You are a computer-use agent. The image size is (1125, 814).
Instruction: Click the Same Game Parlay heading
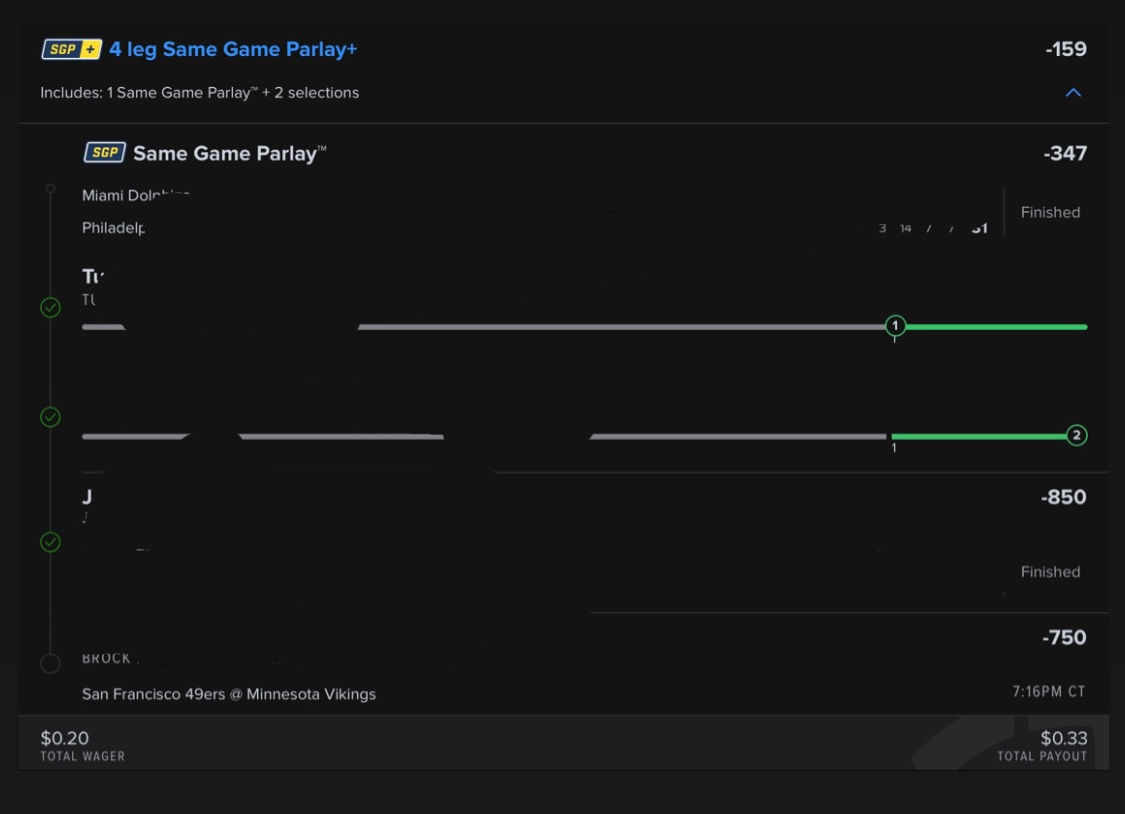click(229, 153)
